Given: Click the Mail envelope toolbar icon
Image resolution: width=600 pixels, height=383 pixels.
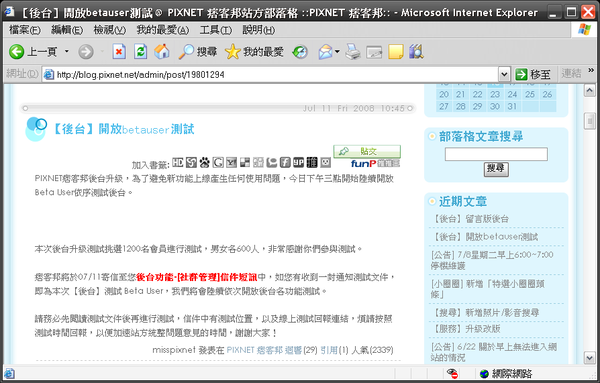Looking at the screenshot, I should pos(325,52).
